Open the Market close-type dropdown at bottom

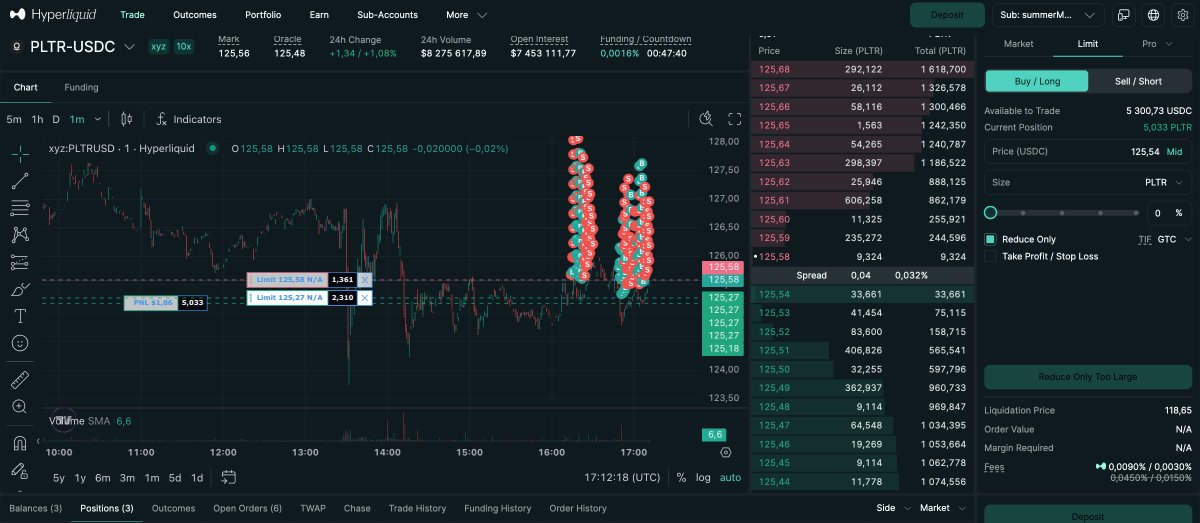942,508
